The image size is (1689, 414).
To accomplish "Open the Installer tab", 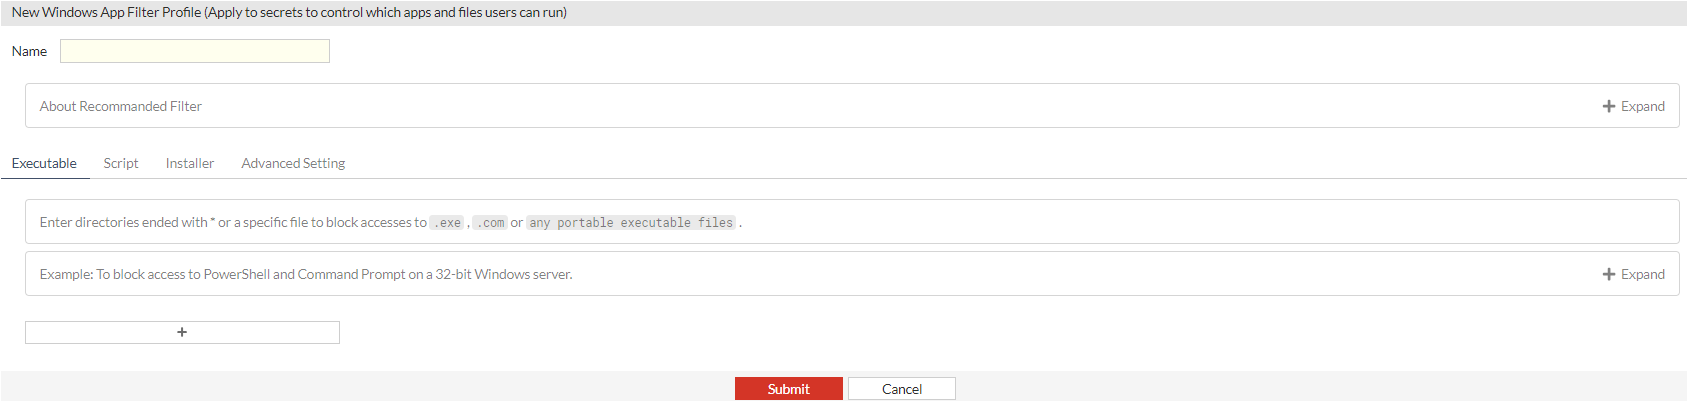I will (190, 163).
